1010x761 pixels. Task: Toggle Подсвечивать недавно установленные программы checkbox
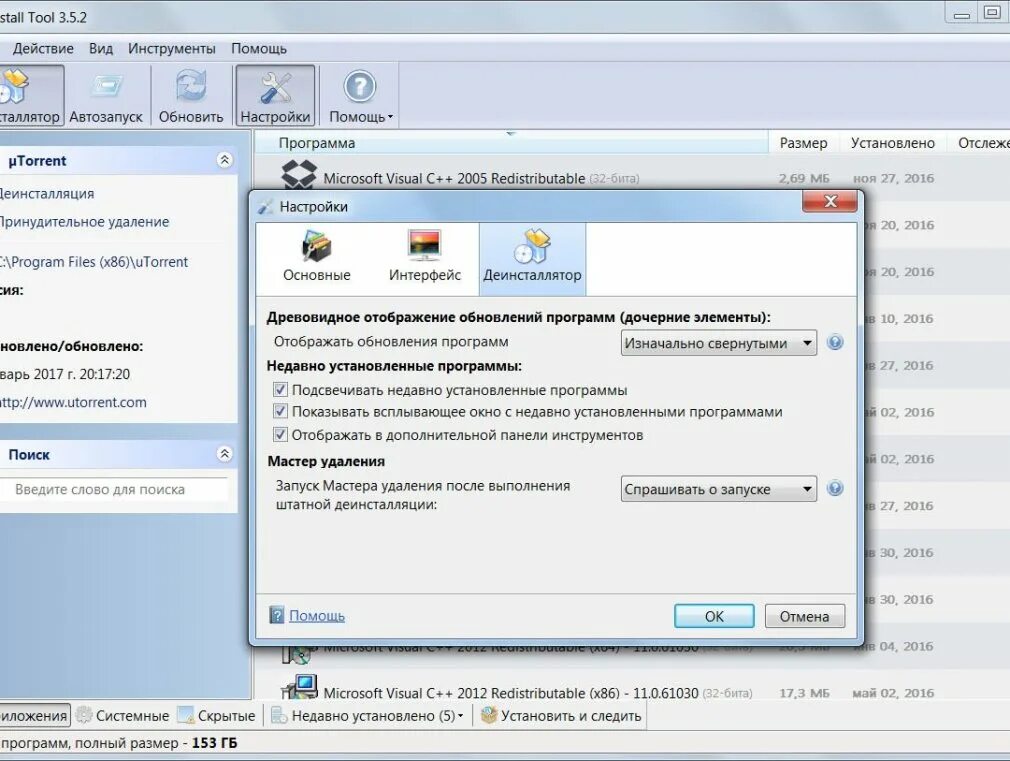coord(280,389)
